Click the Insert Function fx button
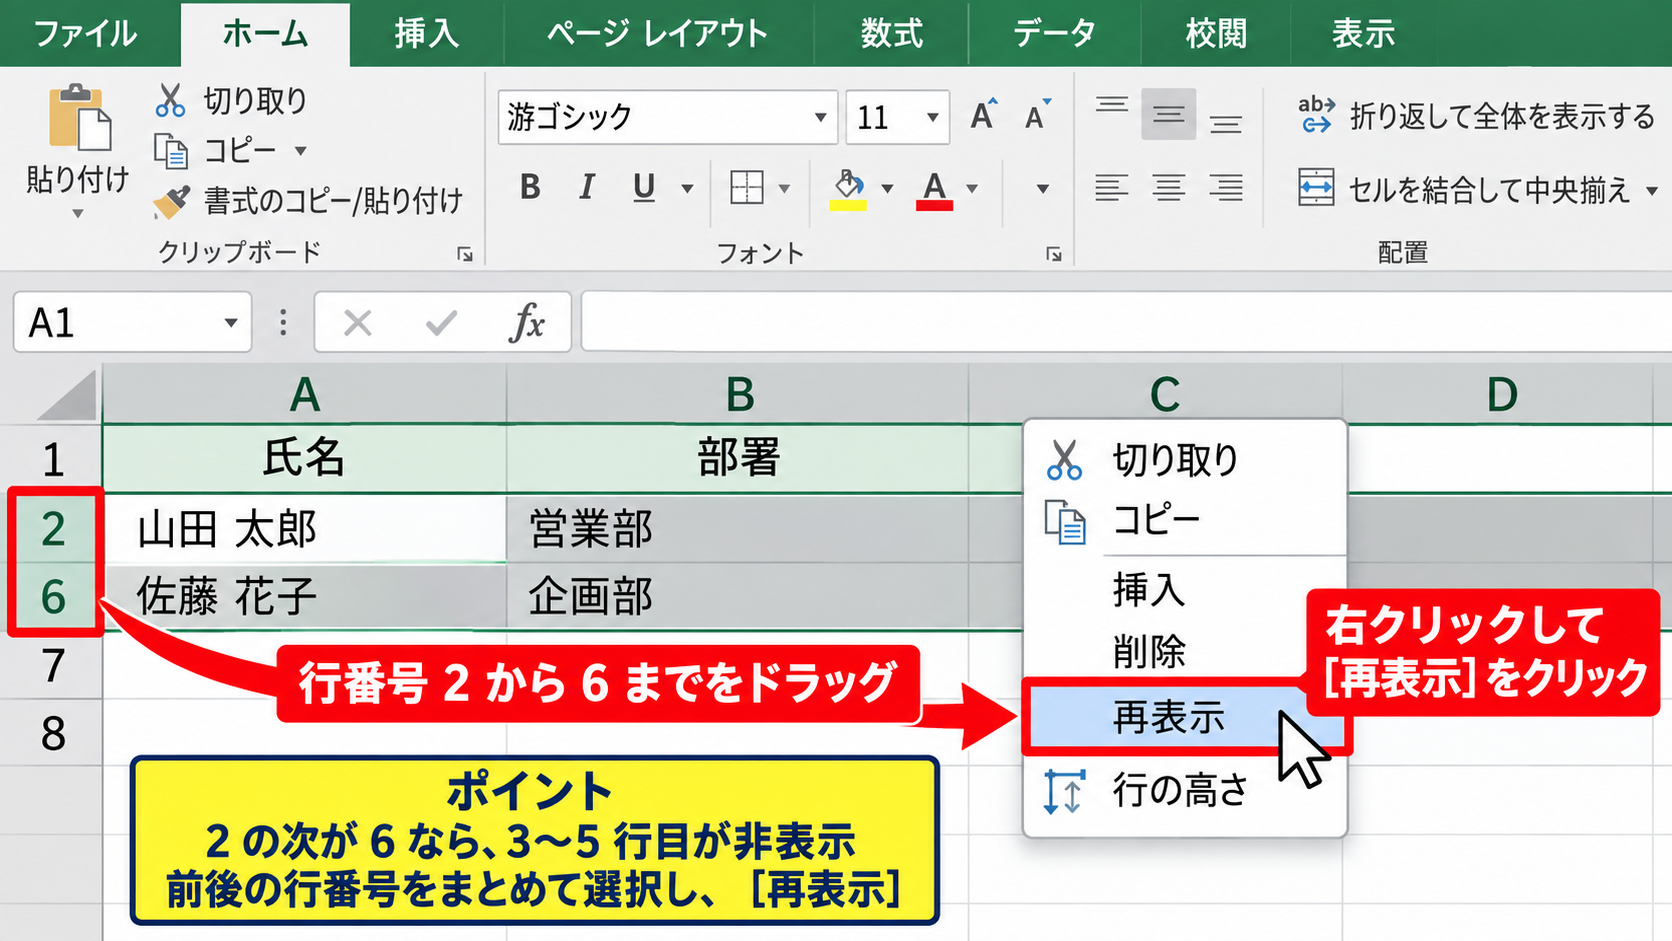 (x=527, y=323)
